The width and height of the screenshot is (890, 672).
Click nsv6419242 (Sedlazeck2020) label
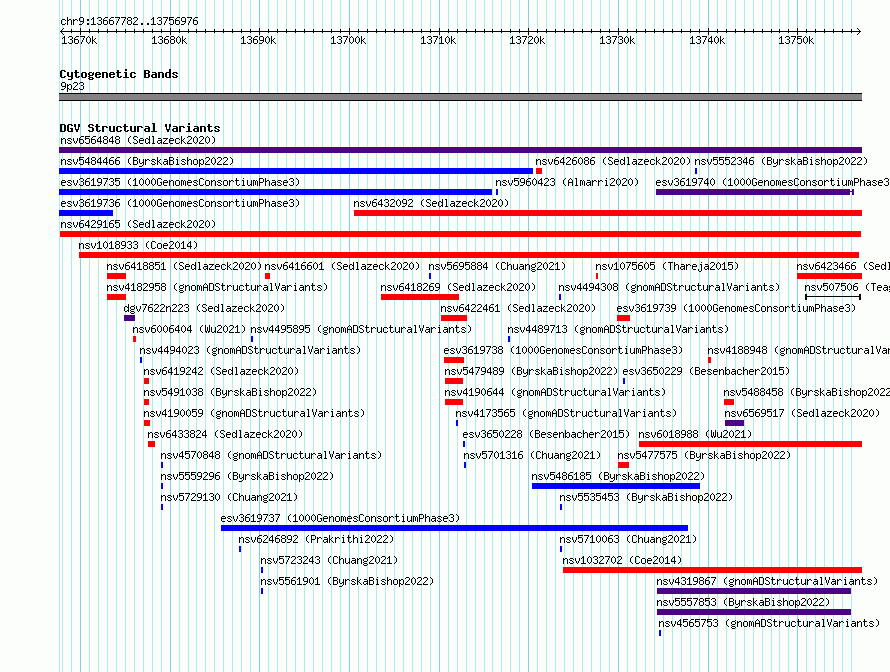[221, 371]
